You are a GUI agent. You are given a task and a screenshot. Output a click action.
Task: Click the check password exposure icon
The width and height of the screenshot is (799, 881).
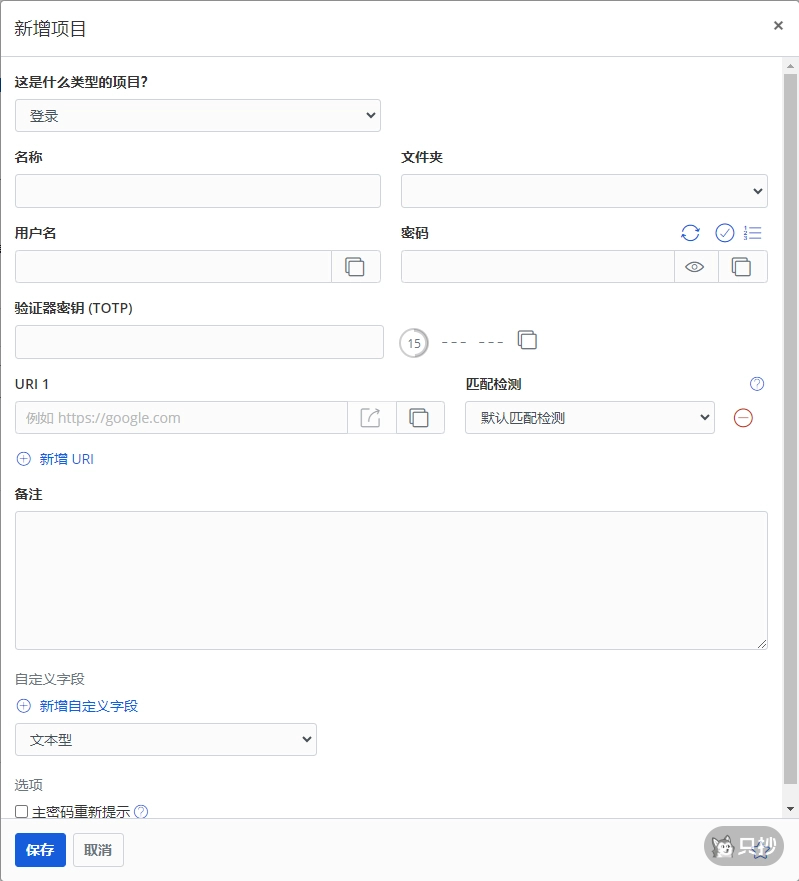coord(725,233)
